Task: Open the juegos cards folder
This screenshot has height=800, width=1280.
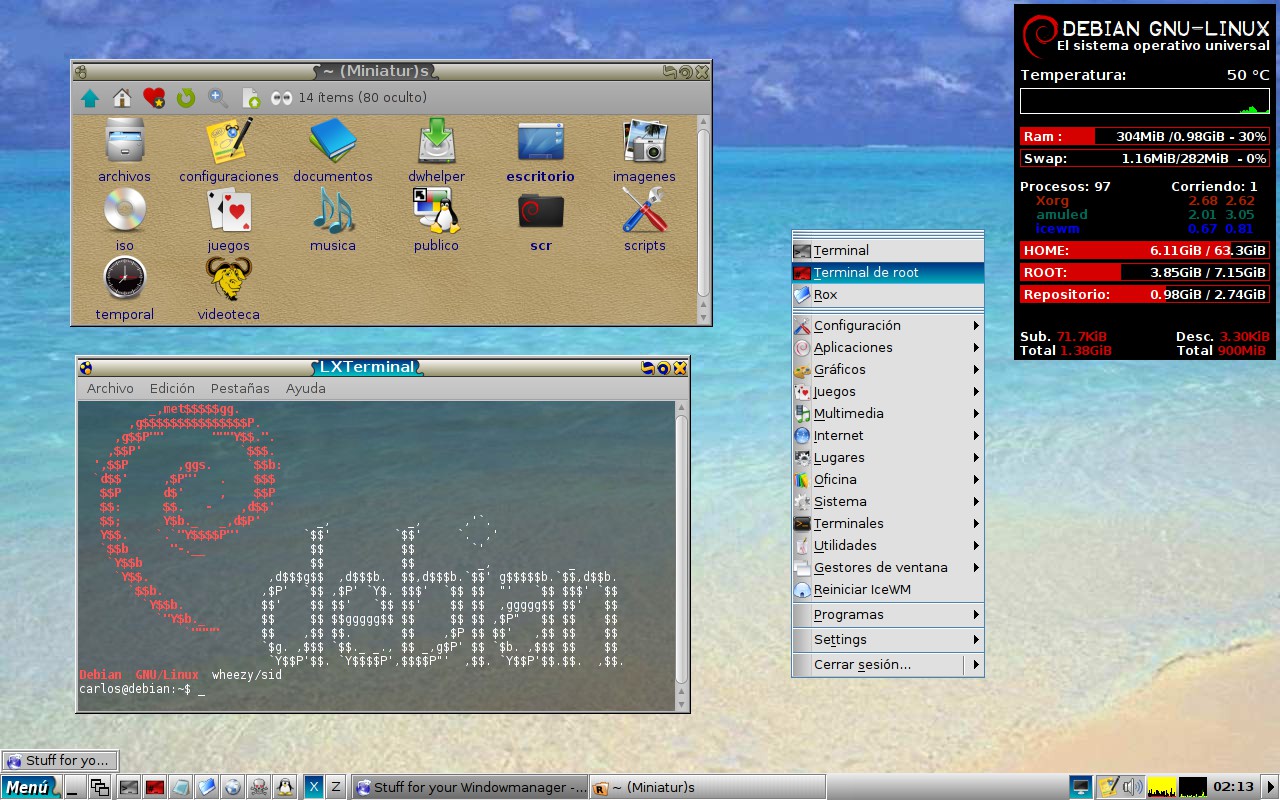Action: (229, 220)
